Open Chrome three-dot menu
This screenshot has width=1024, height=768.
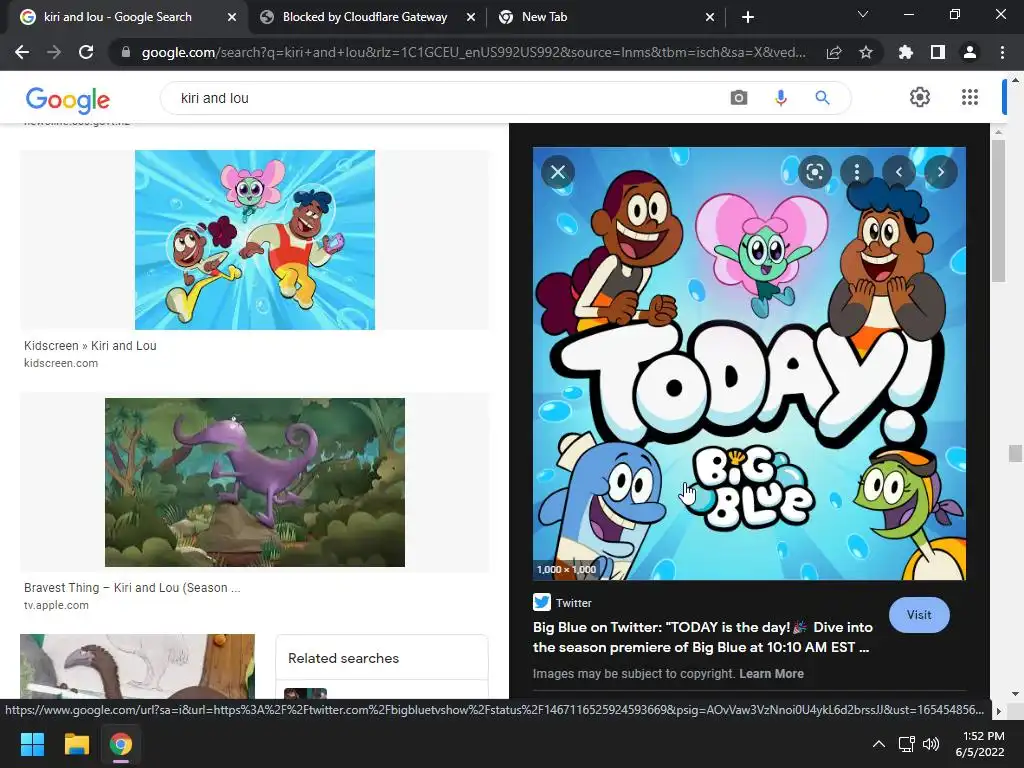click(1002, 52)
